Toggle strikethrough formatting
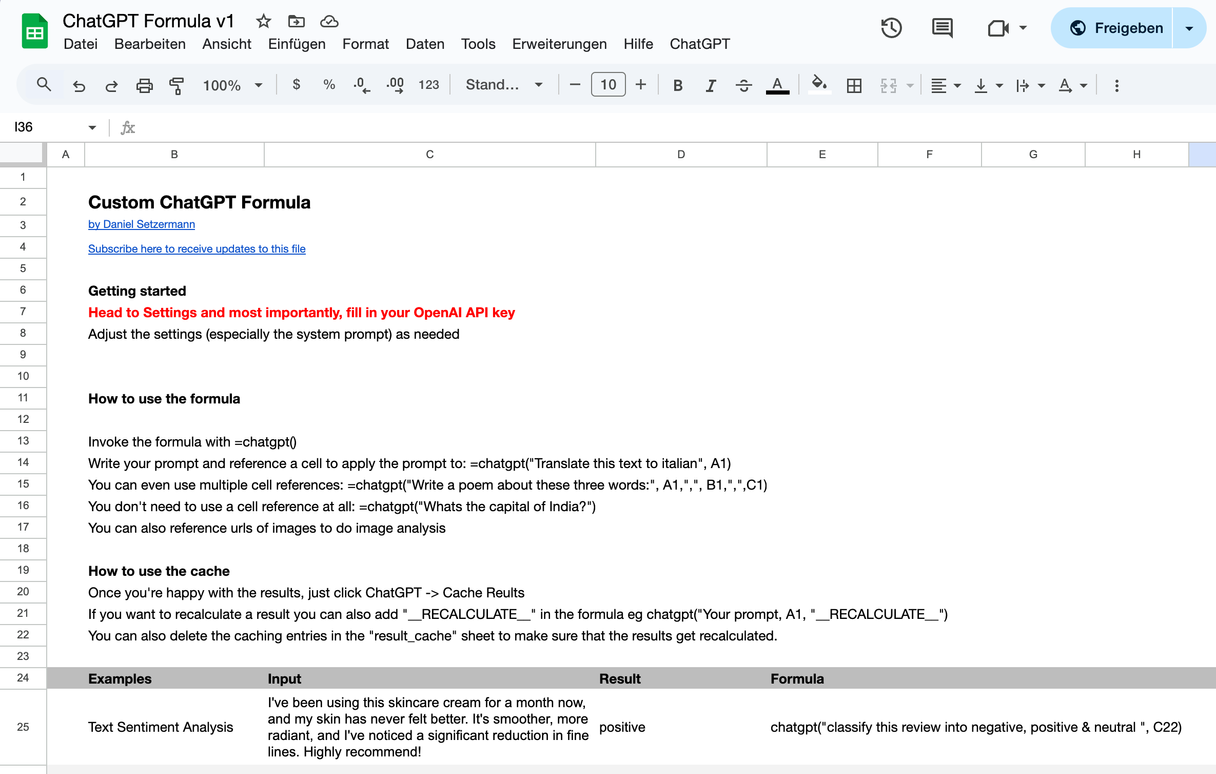The image size is (1216, 774). pos(744,86)
